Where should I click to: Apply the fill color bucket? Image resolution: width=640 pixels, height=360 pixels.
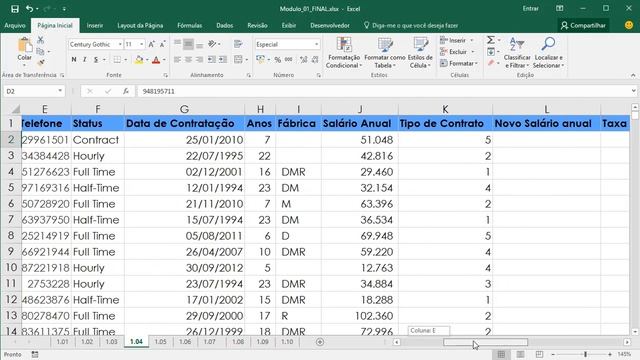coord(139,60)
